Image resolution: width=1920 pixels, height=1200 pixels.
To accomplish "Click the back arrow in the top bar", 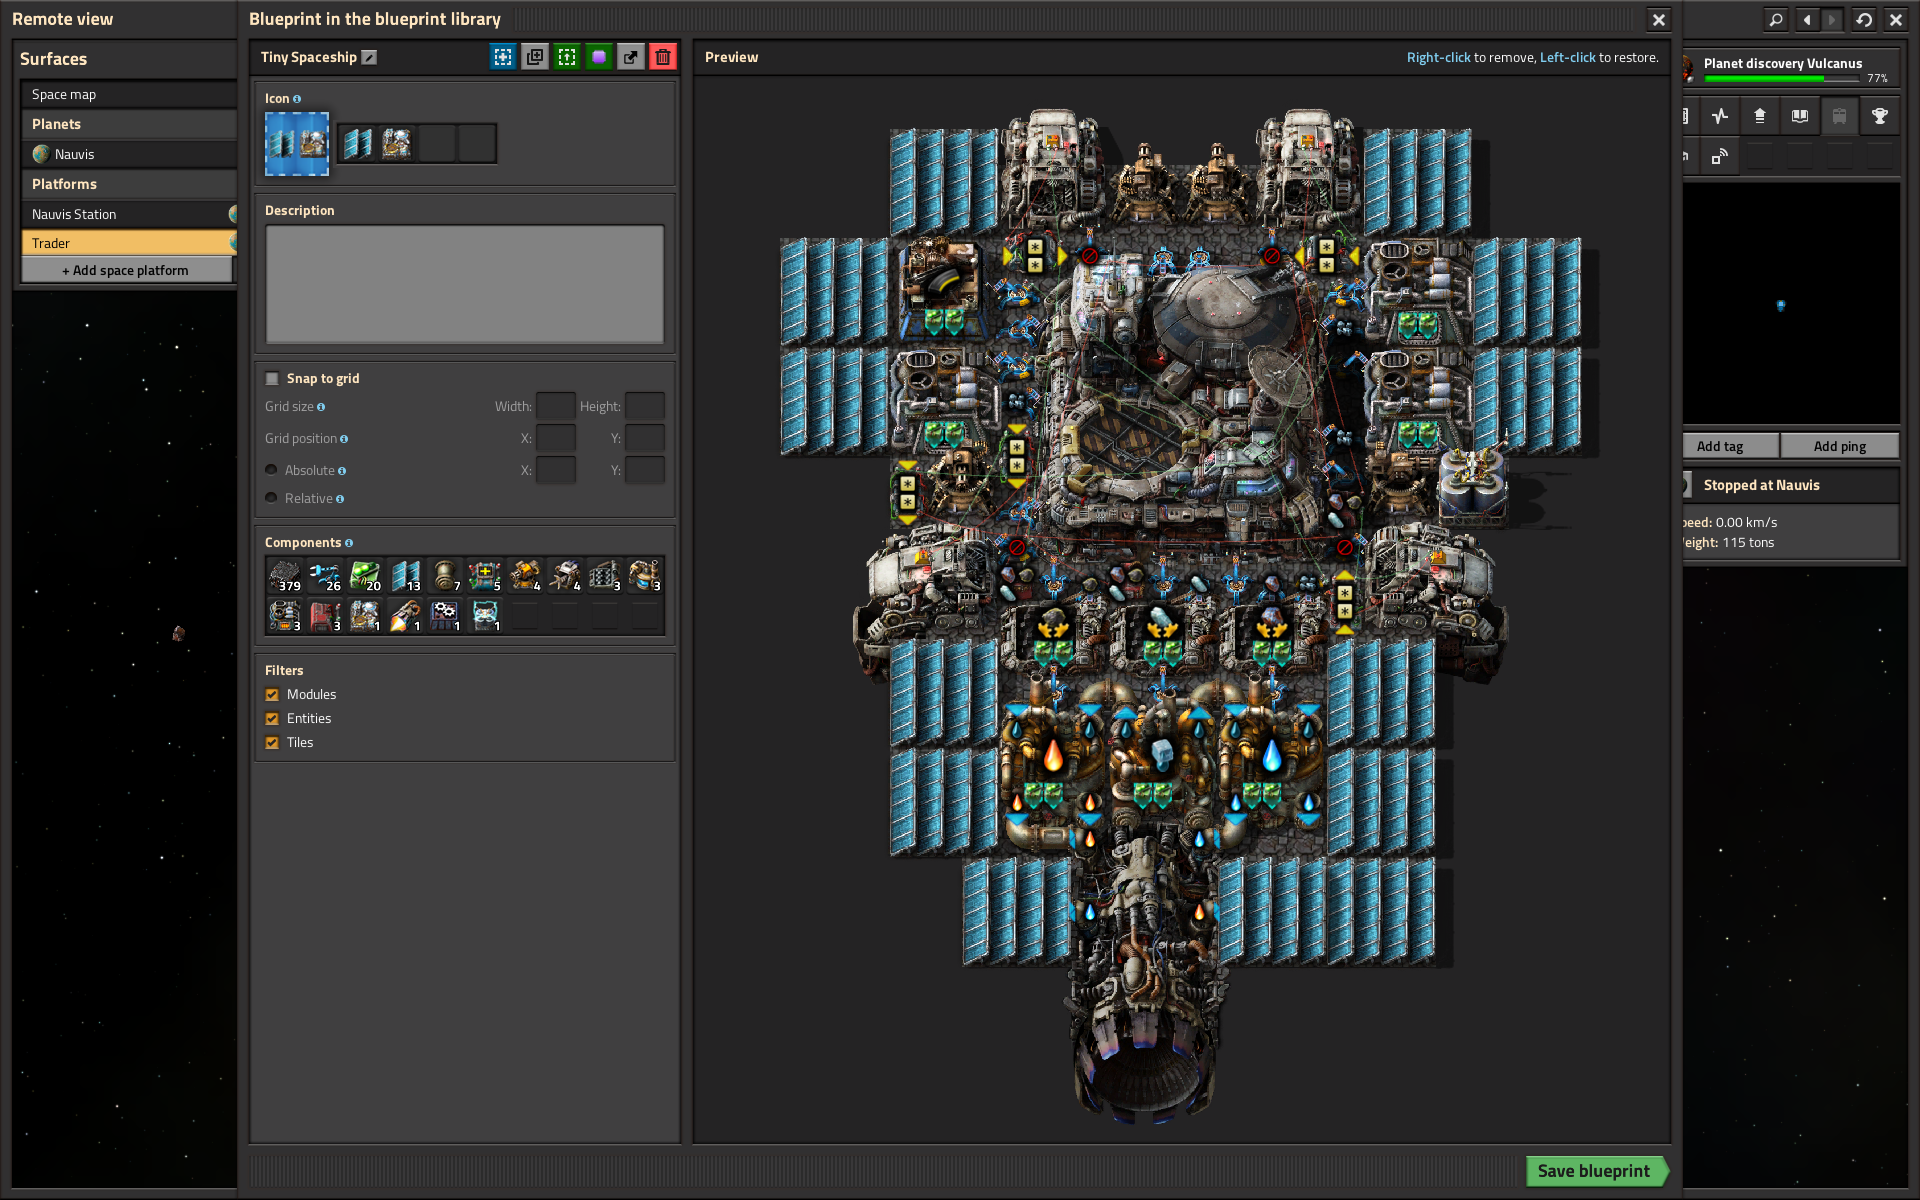I will coord(1807,19).
